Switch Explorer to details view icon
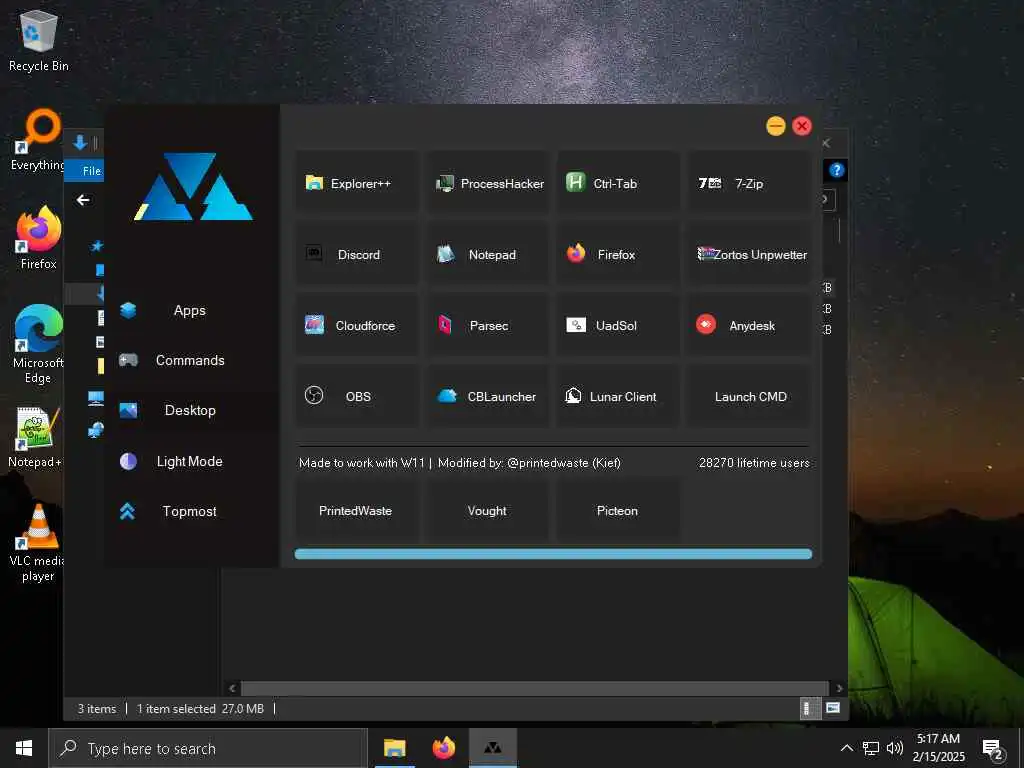Screen dimensions: 1024x768 point(808,708)
